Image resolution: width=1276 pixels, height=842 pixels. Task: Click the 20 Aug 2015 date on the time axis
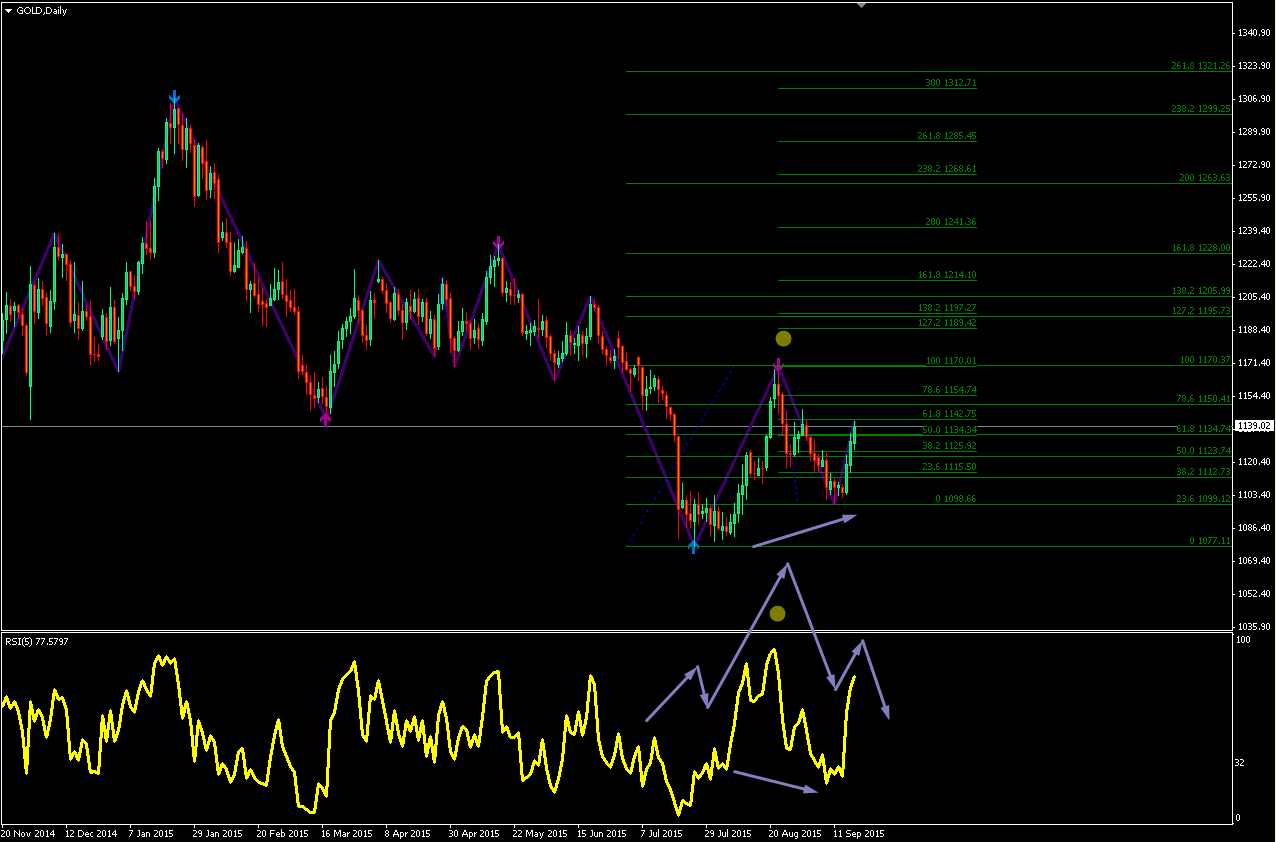click(795, 833)
